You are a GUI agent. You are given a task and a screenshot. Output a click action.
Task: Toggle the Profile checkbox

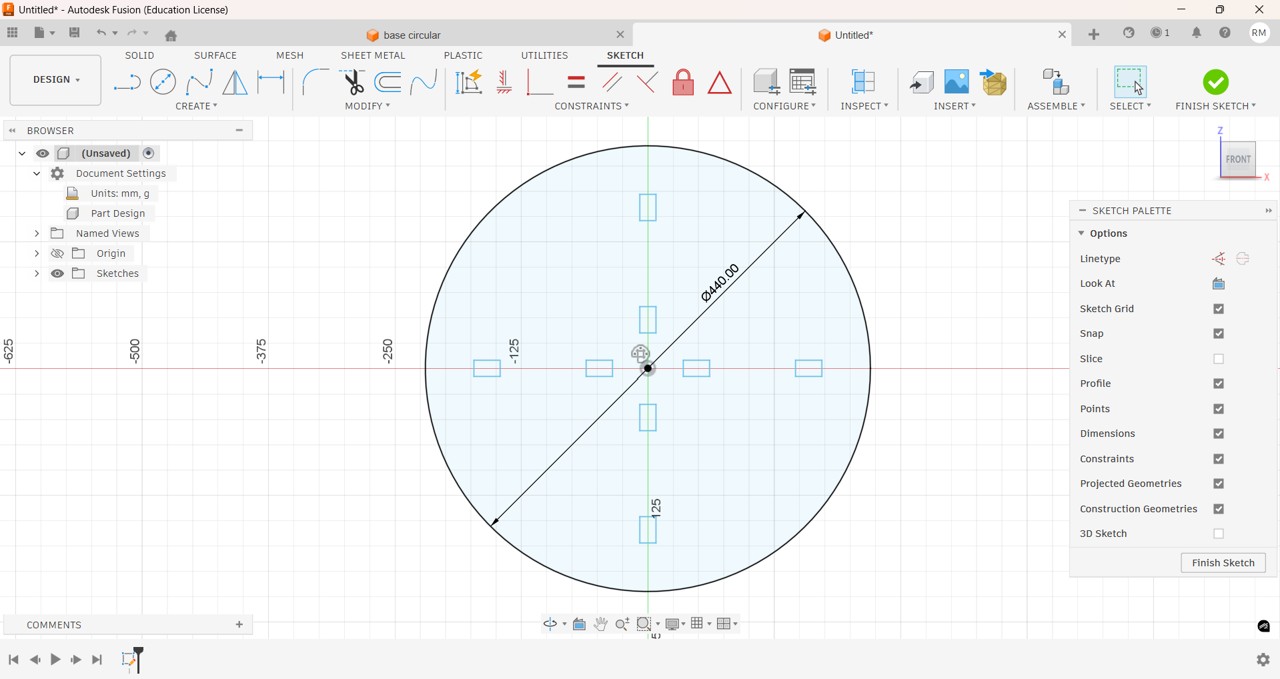(1219, 384)
